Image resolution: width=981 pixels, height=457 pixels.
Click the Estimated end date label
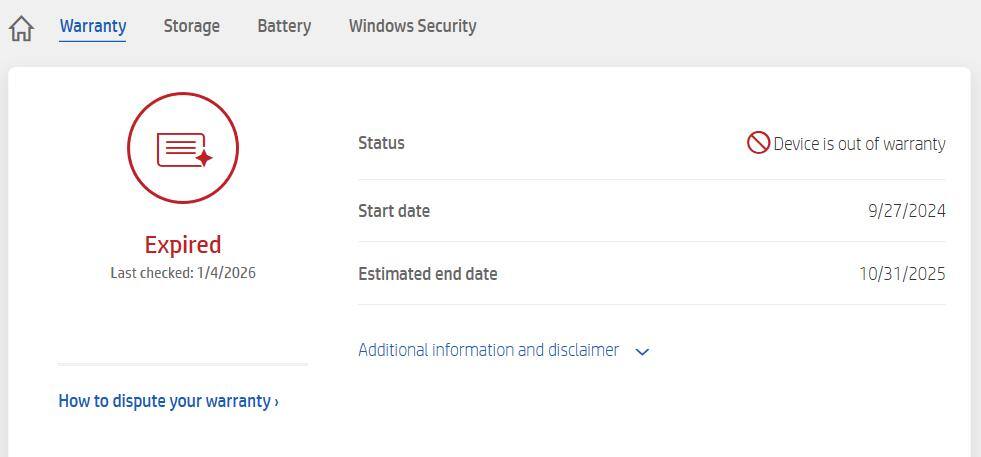tap(427, 274)
